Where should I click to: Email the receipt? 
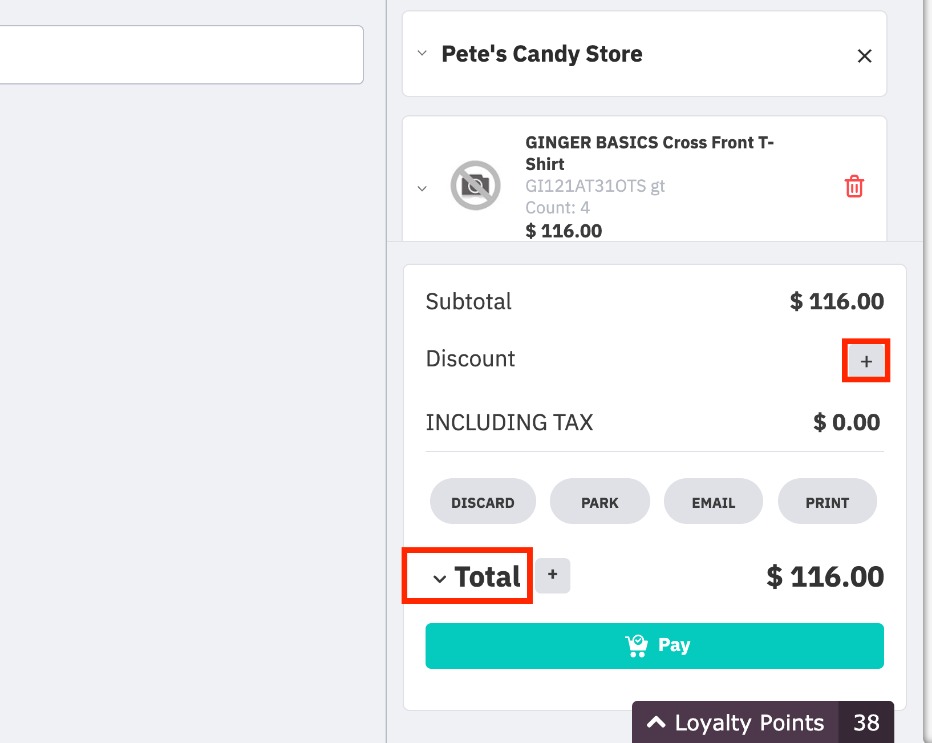click(713, 502)
